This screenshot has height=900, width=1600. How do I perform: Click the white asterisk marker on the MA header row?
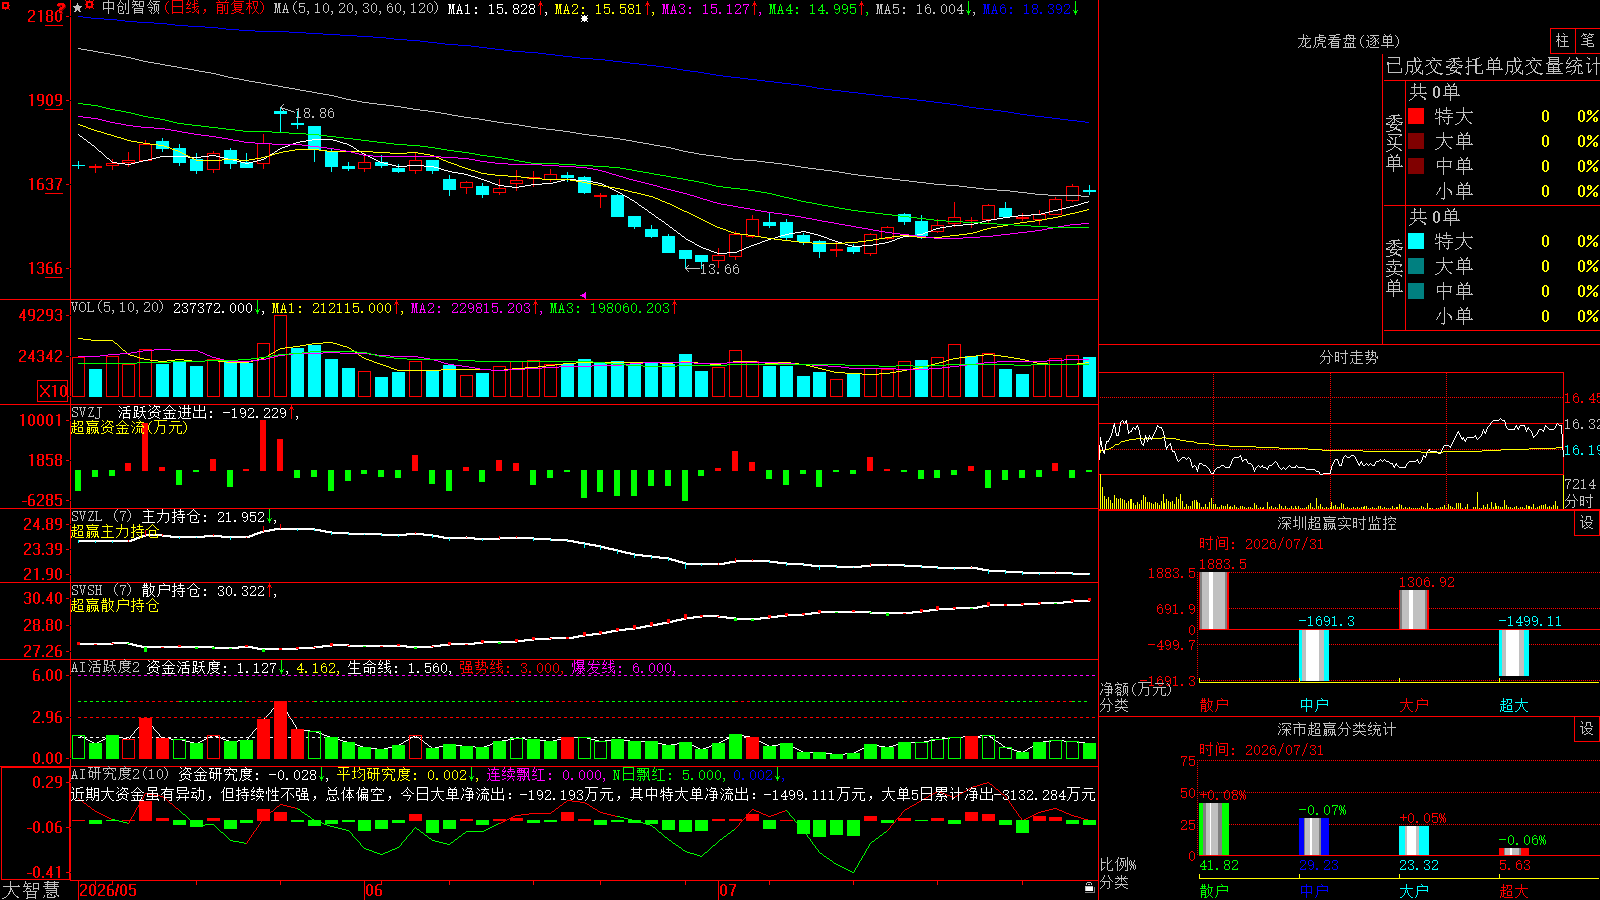(x=585, y=18)
